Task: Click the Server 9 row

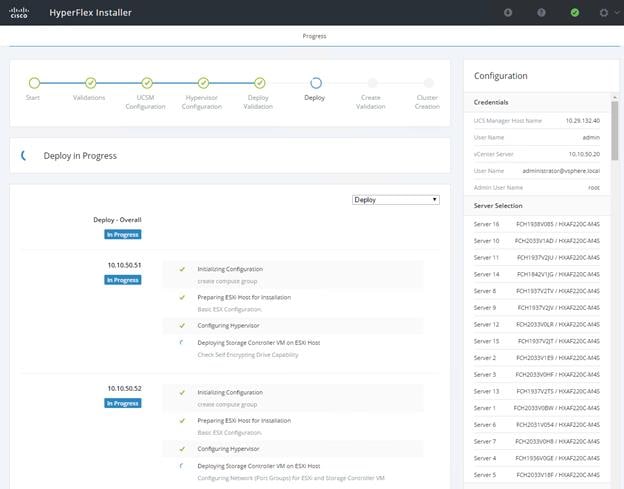Action: click(x=536, y=308)
